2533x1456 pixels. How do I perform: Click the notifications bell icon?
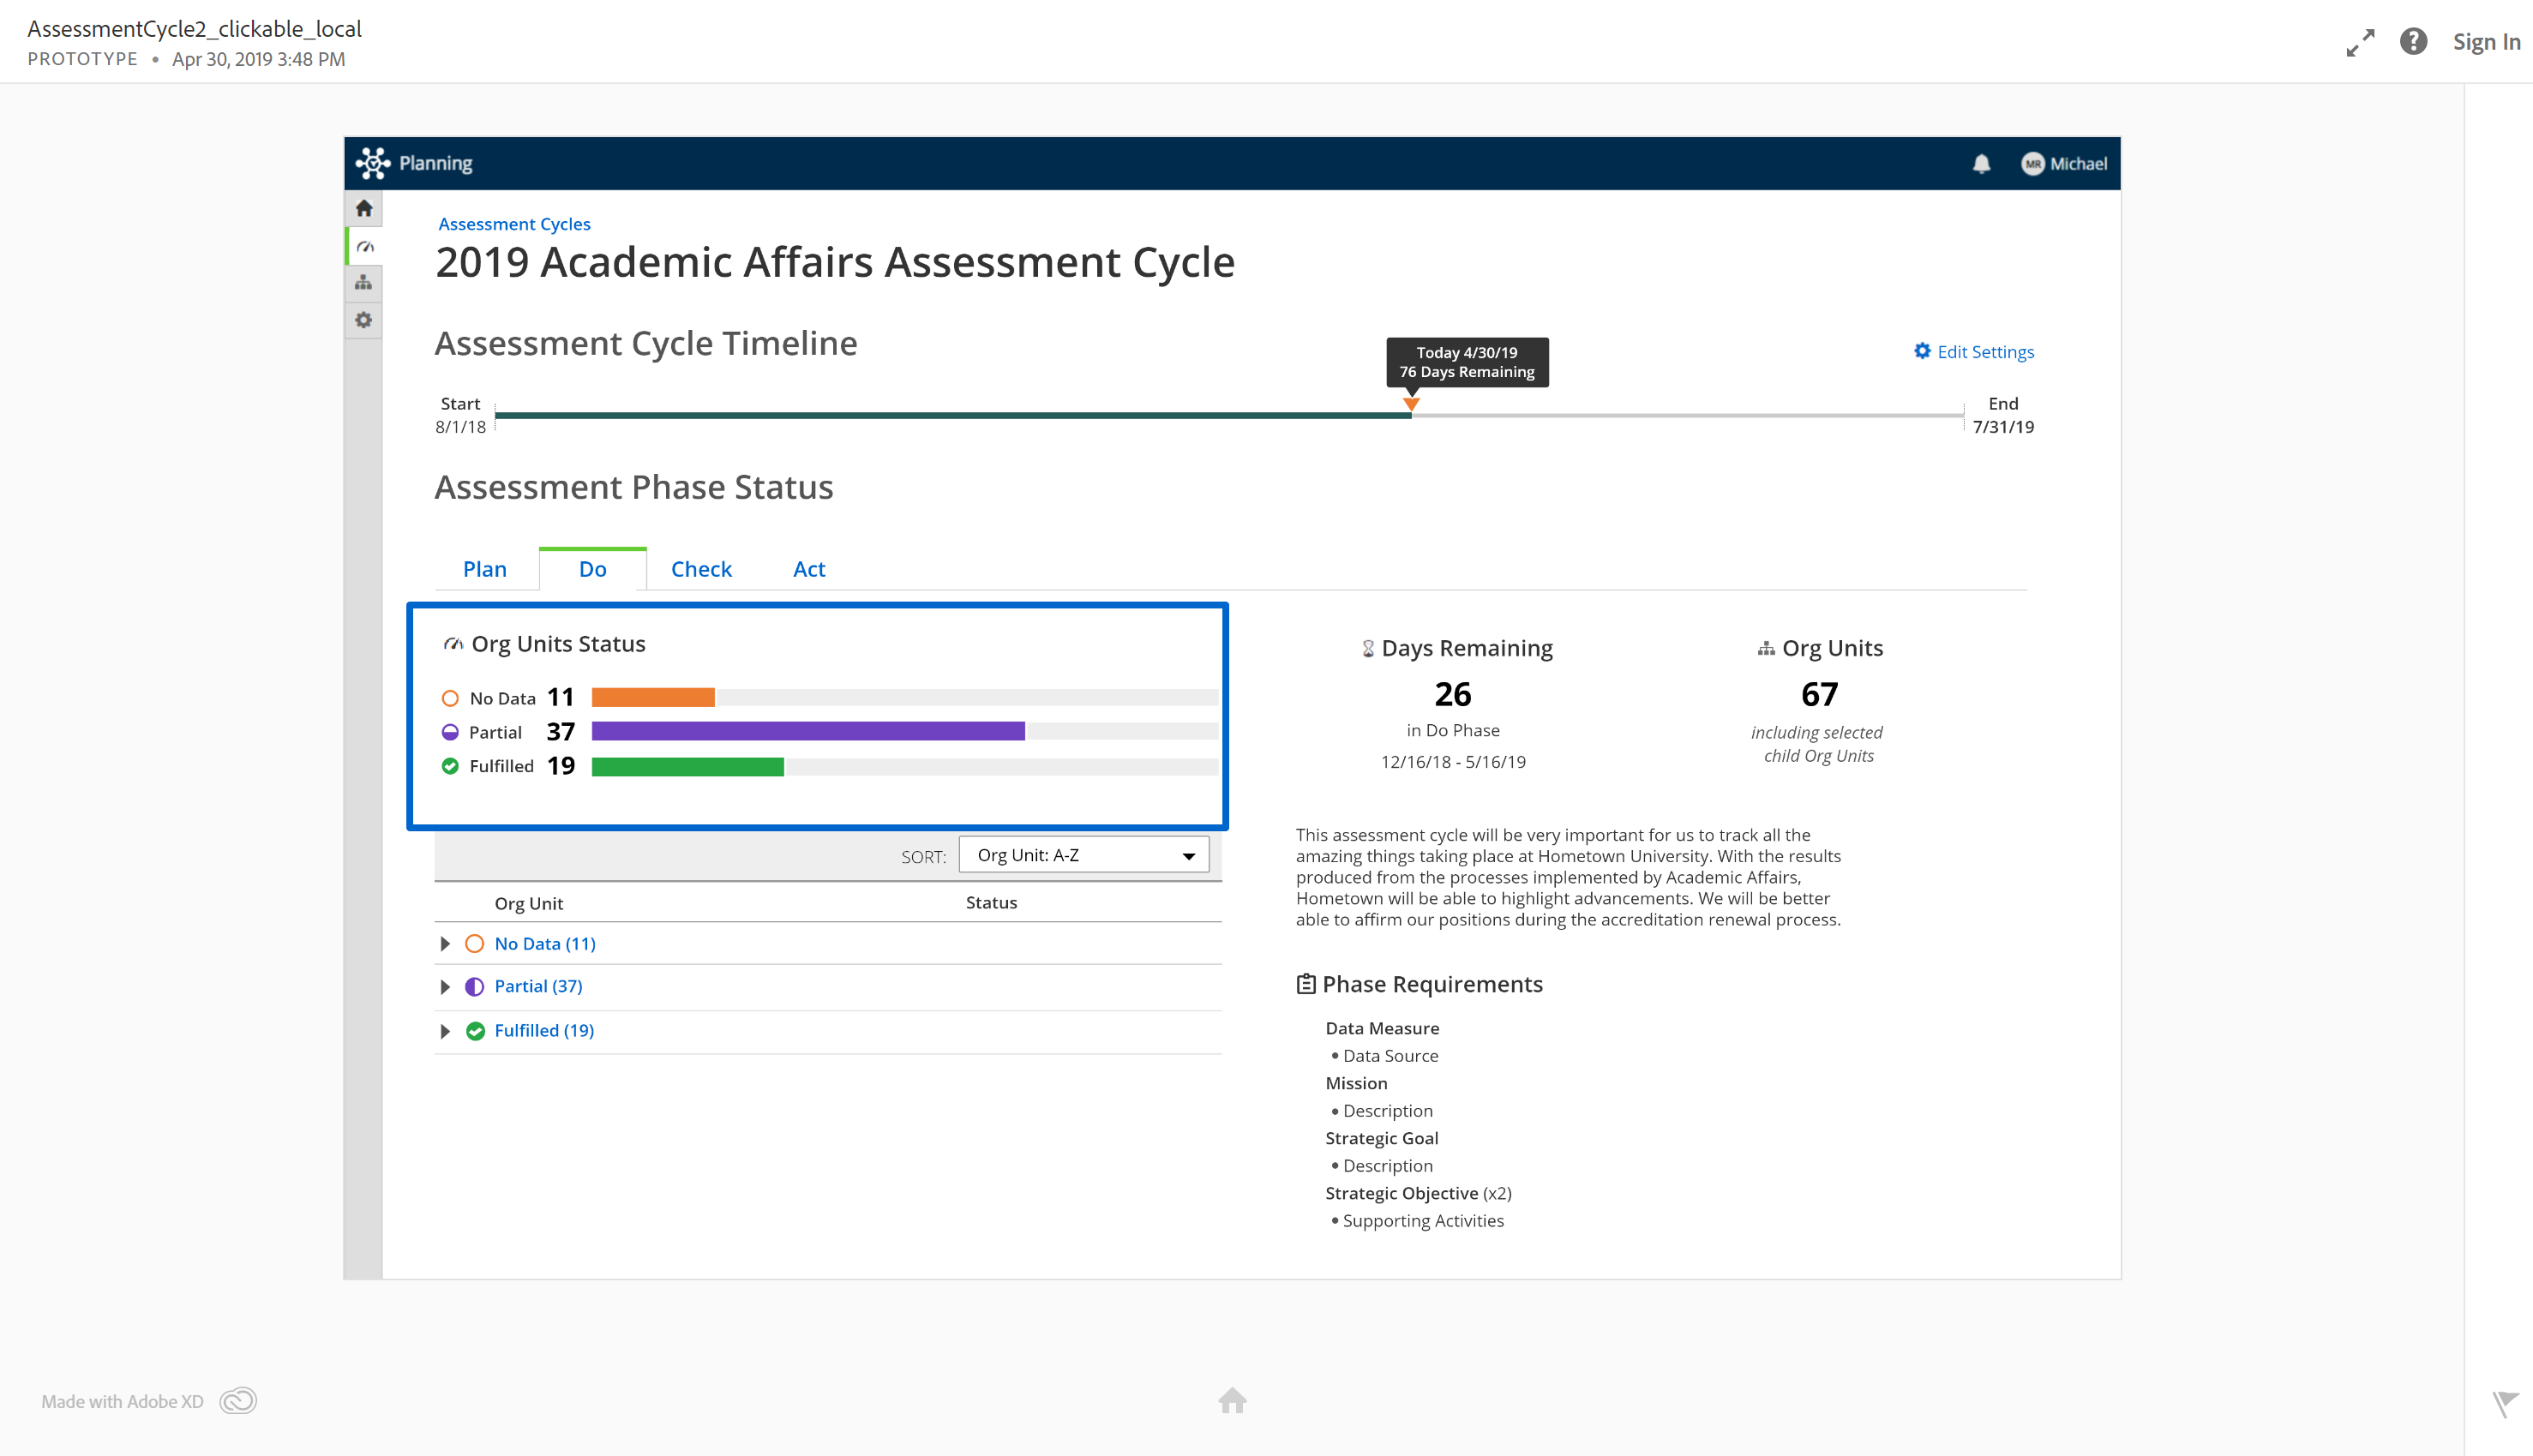1981,164
